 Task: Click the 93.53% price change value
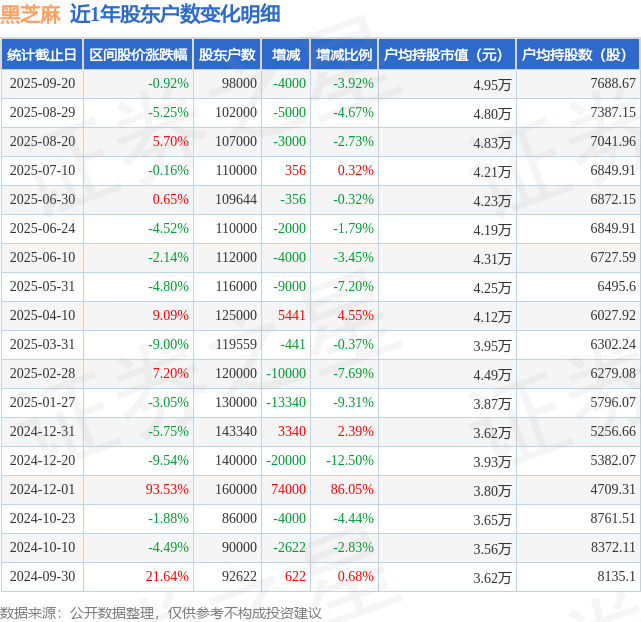(x=166, y=490)
